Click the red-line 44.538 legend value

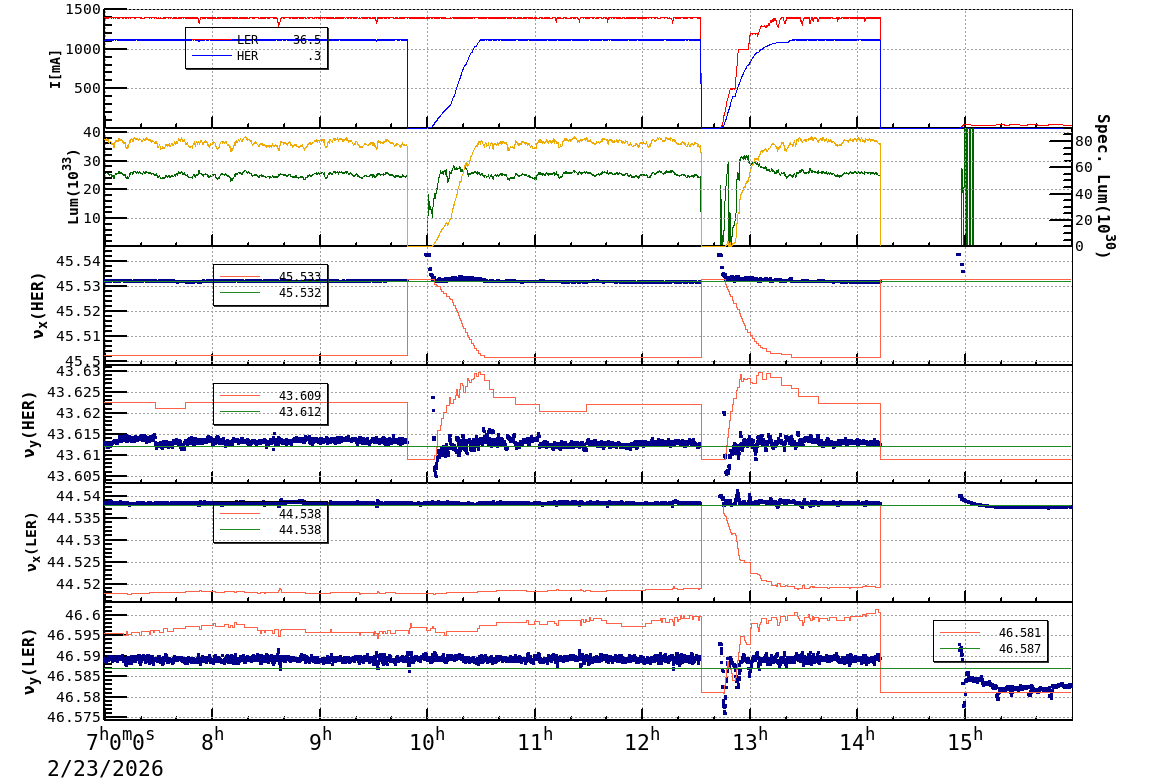point(300,514)
